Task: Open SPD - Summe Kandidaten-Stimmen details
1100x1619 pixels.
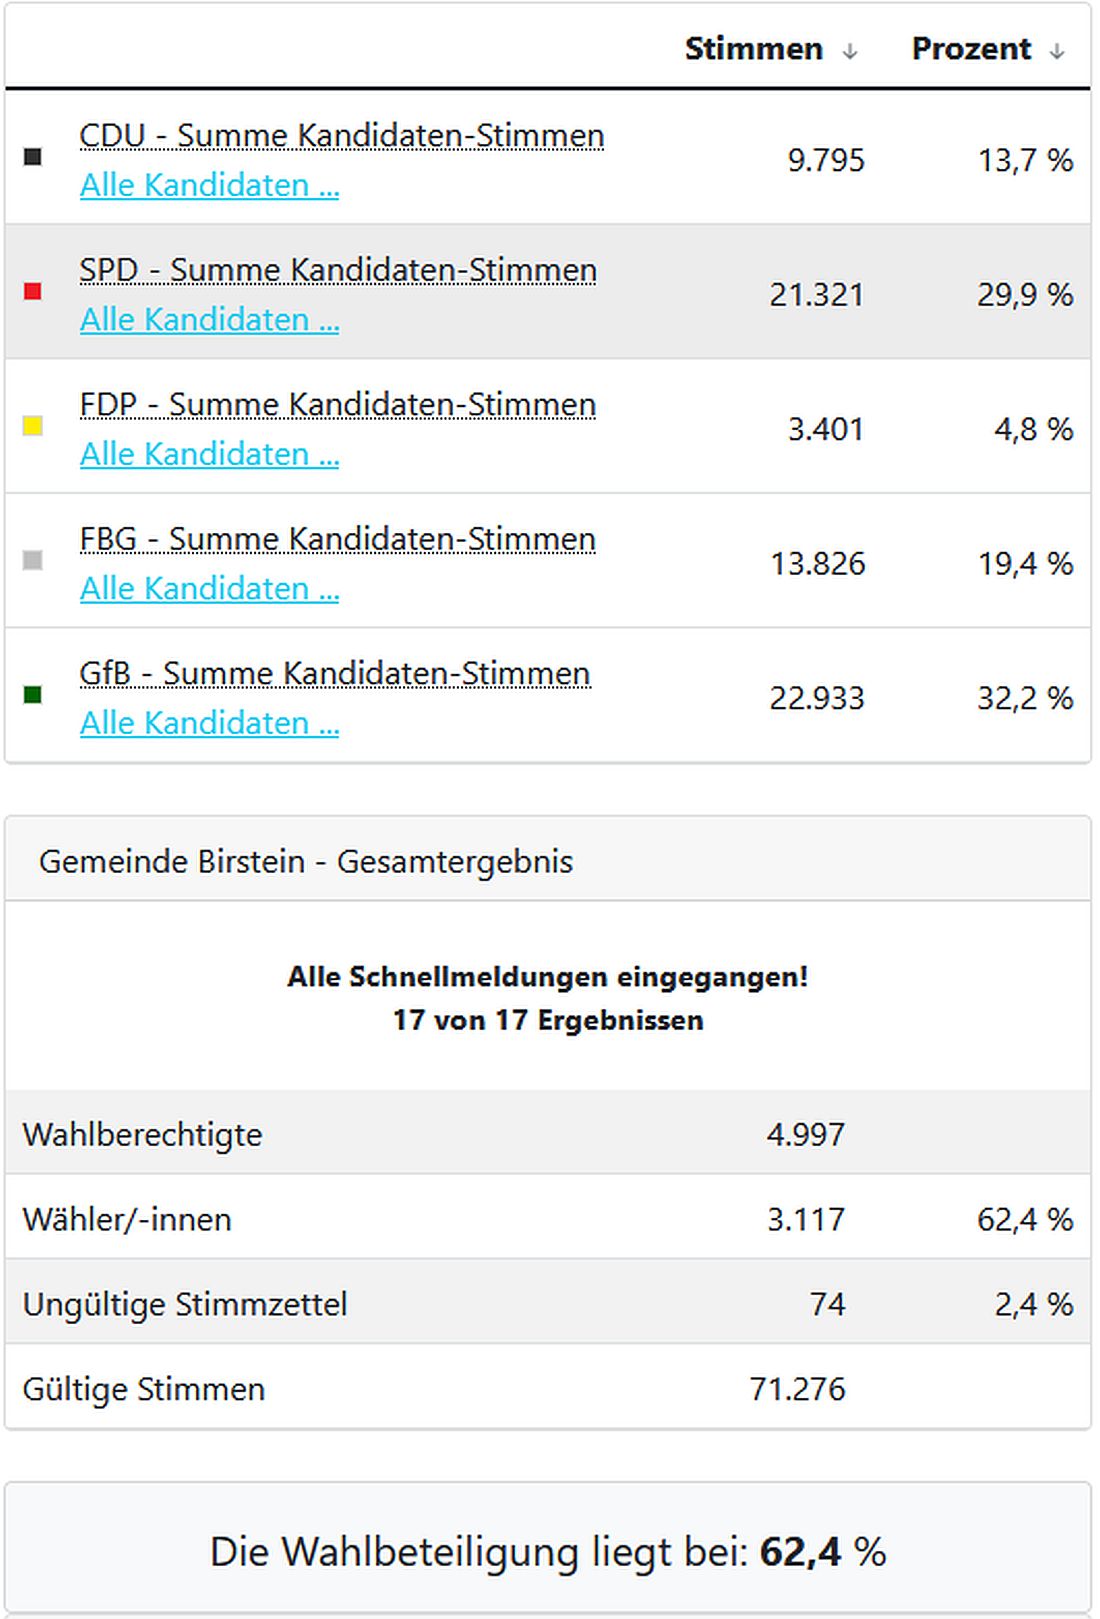Action: coord(338,270)
